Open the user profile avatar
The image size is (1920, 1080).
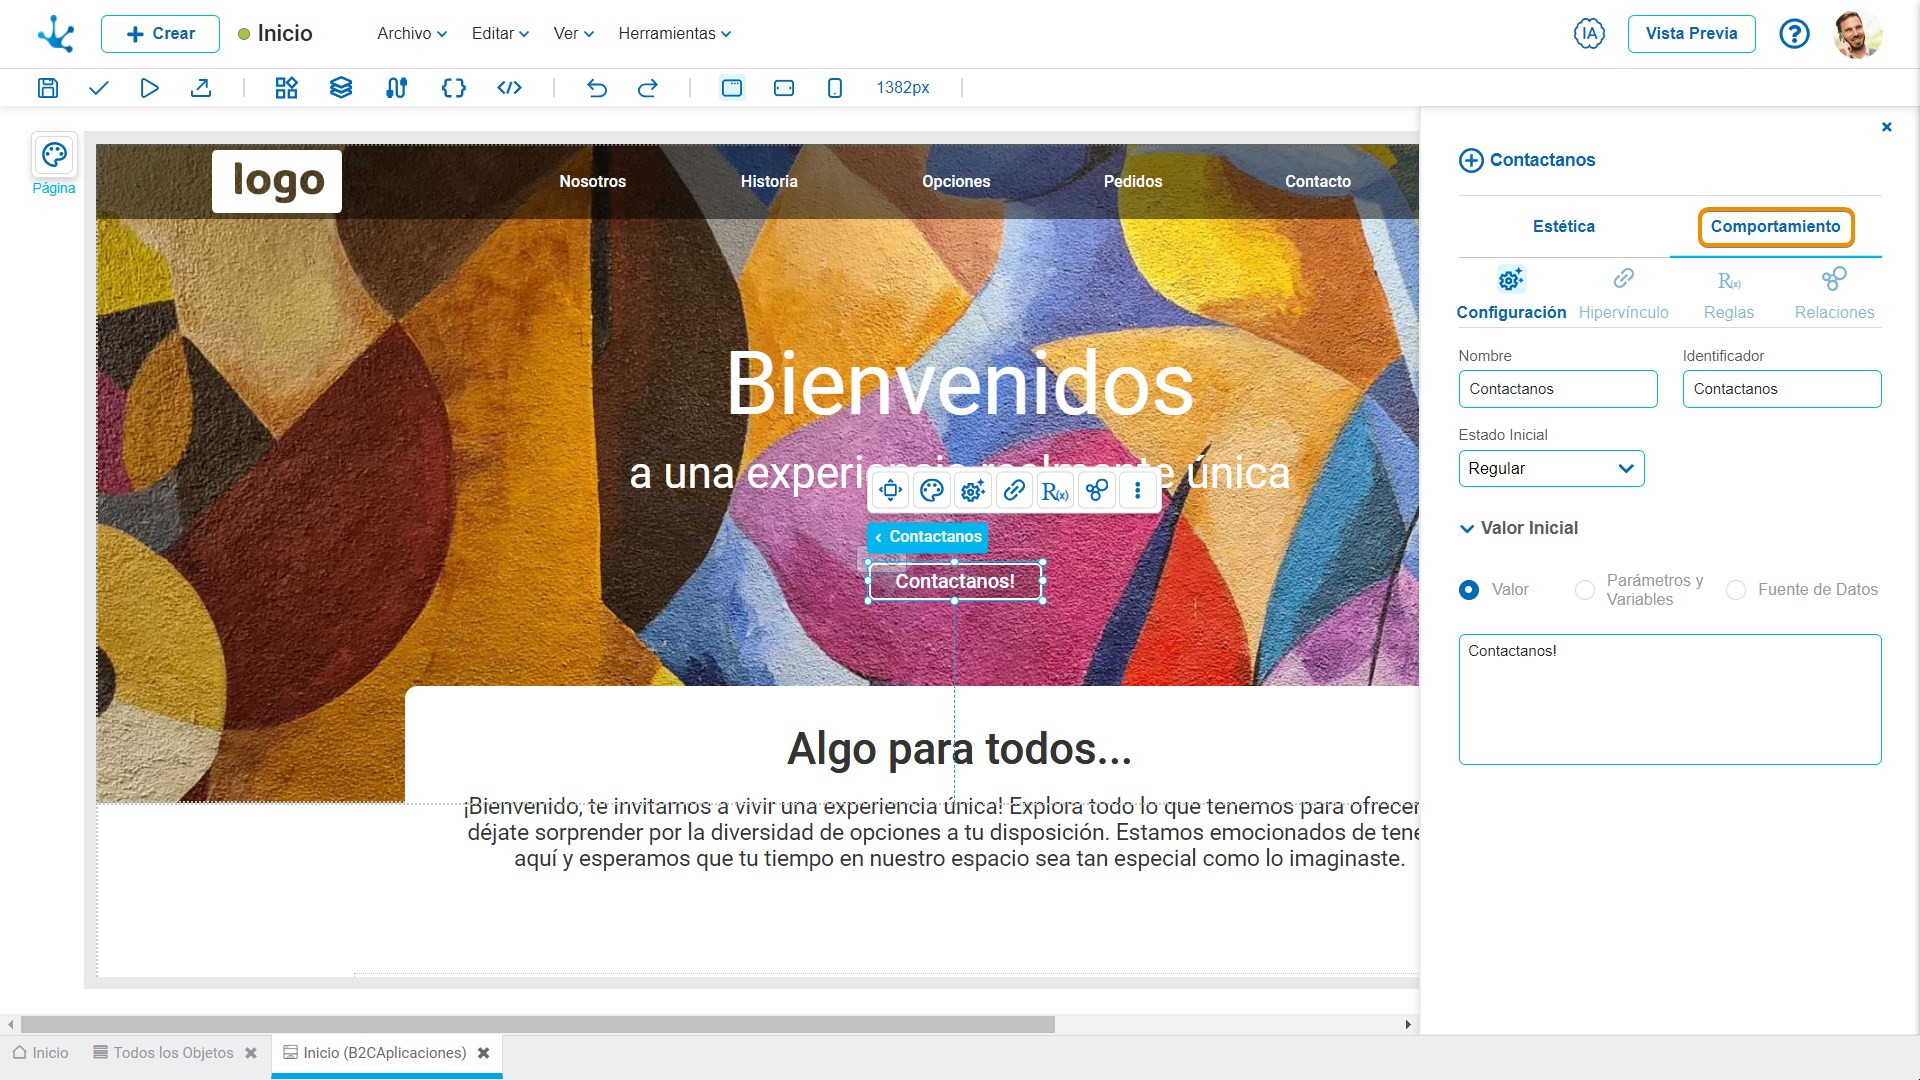1858,34
